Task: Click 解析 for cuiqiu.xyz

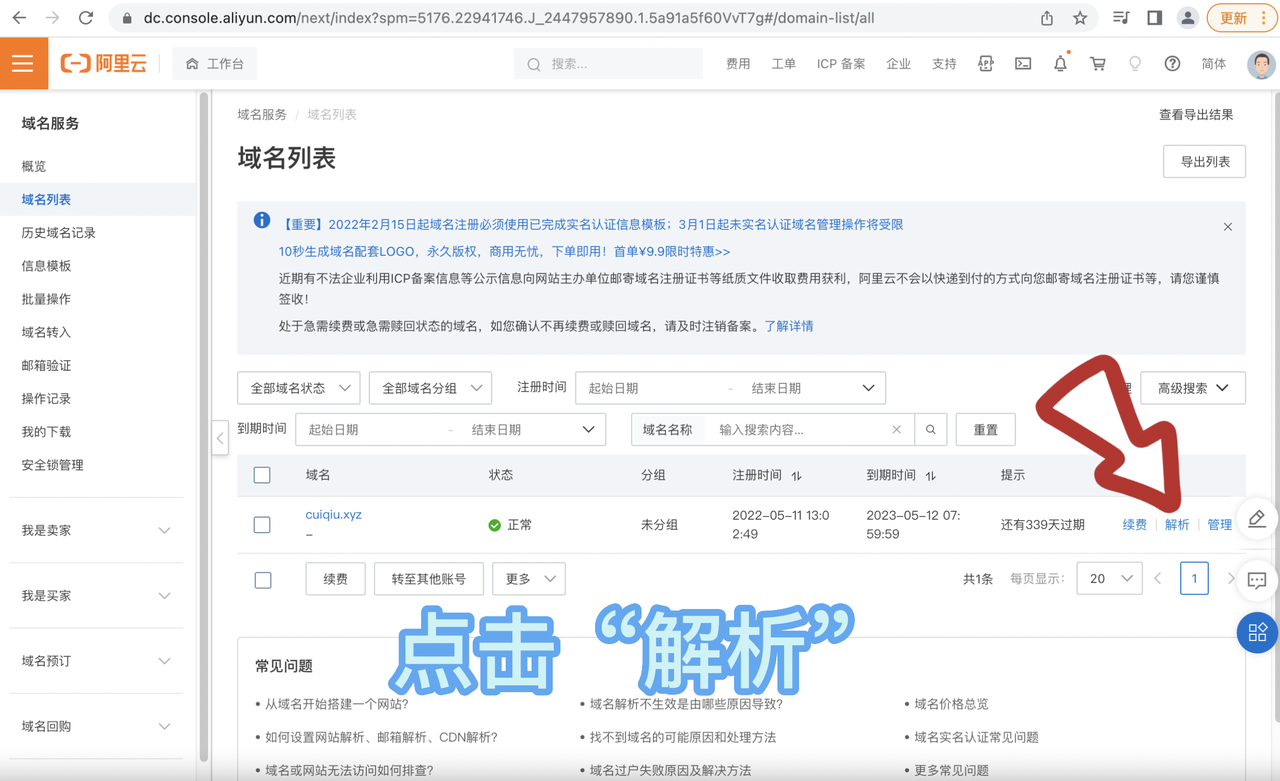Action: (x=1177, y=525)
